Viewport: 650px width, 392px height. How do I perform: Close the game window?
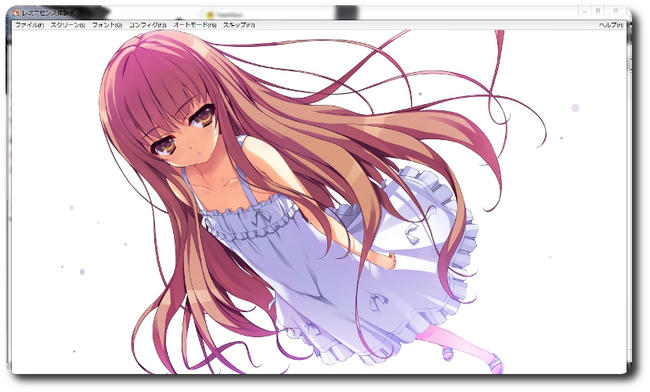click(616, 11)
